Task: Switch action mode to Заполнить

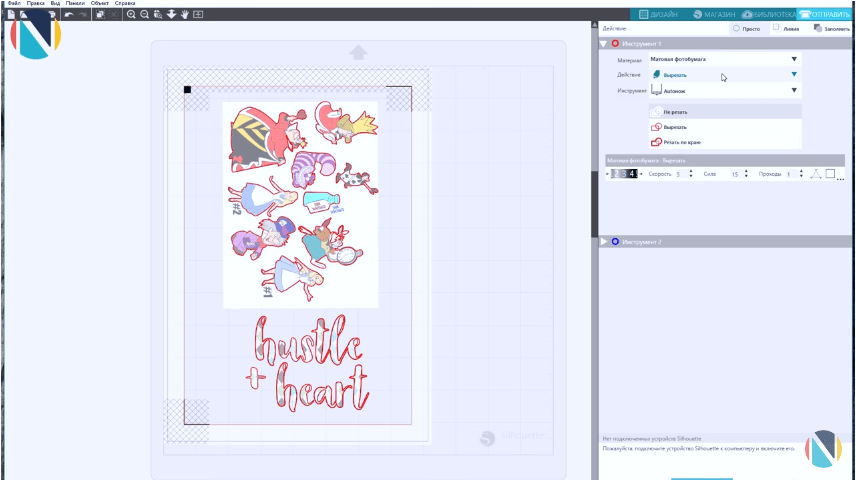Action: [831, 28]
